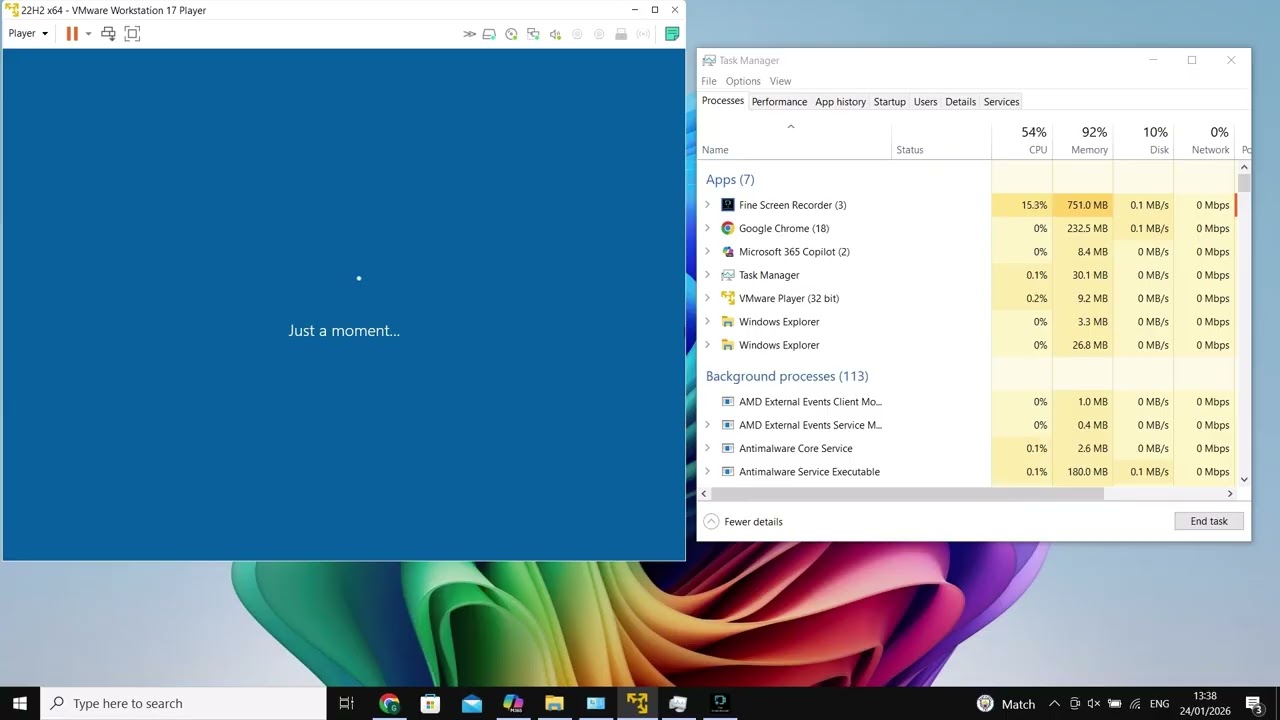This screenshot has height=720, width=1280.
Task: Click the vertical scrollbar down arrow in Task Manager
Action: [x=1244, y=479]
